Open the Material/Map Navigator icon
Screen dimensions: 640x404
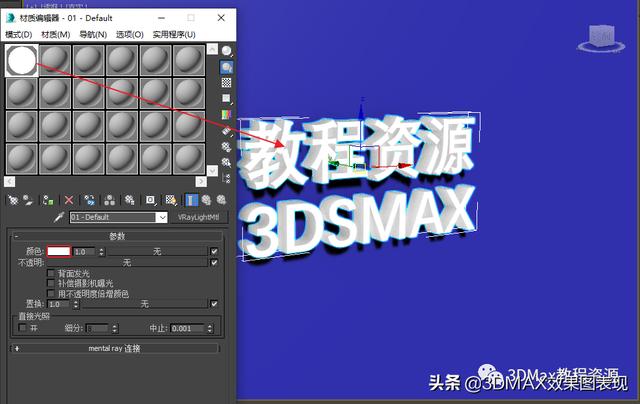tap(227, 178)
